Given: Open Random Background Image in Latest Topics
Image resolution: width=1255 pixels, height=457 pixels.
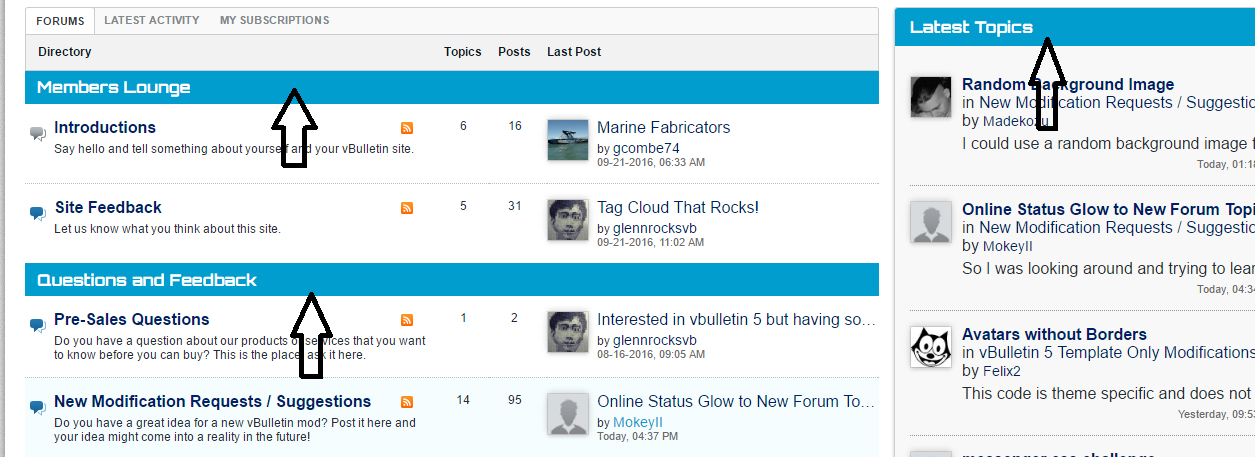Looking at the screenshot, I should (1068, 84).
